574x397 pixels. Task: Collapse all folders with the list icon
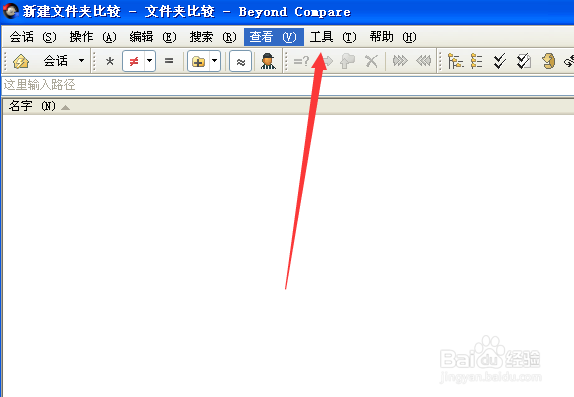point(476,61)
